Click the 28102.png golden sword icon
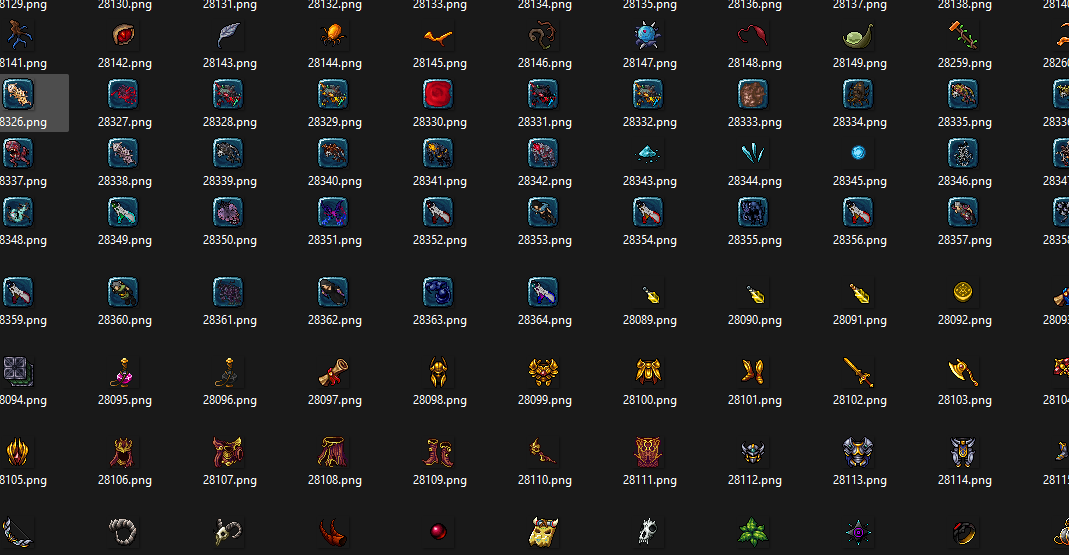 pos(858,372)
